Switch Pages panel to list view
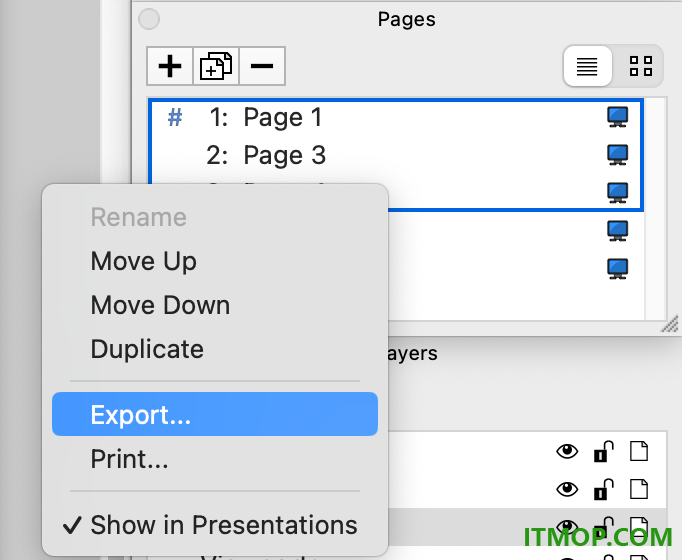 [x=587, y=66]
